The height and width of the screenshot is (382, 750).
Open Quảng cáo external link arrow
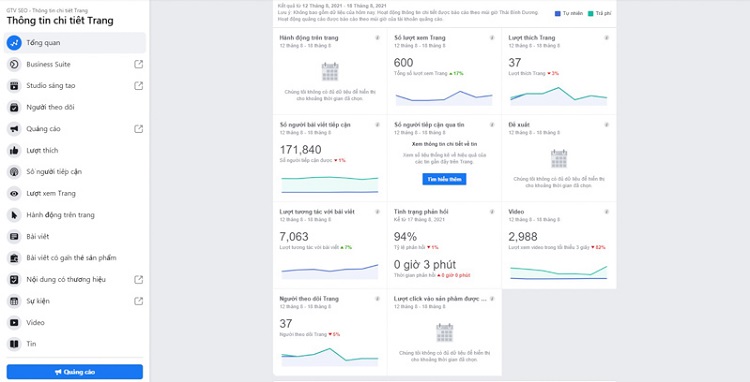138,129
